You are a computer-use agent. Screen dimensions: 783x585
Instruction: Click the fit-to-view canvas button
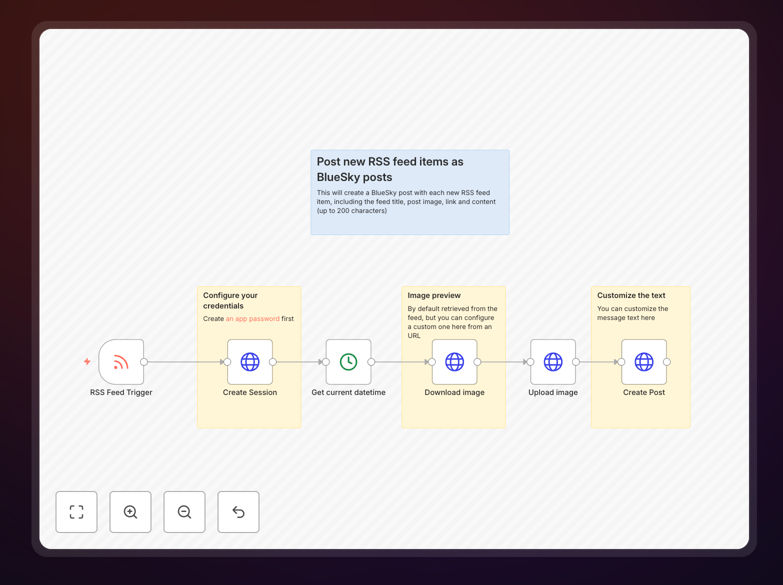[76, 512]
